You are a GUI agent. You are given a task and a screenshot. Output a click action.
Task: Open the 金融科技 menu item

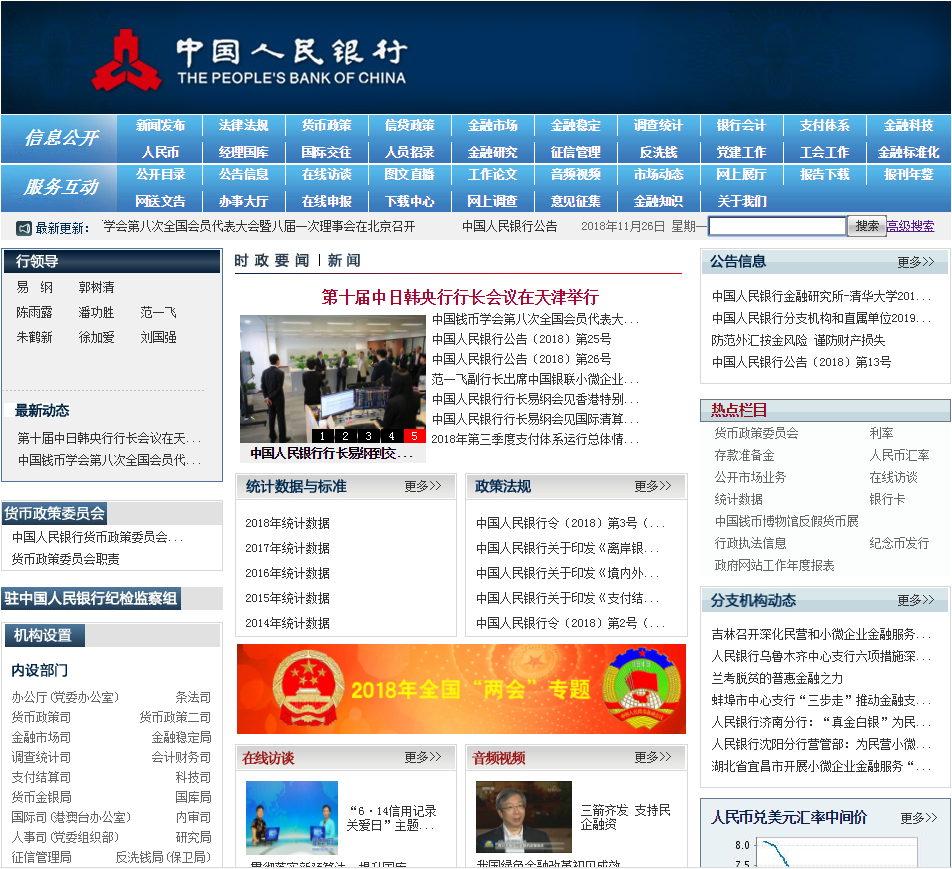tap(908, 126)
